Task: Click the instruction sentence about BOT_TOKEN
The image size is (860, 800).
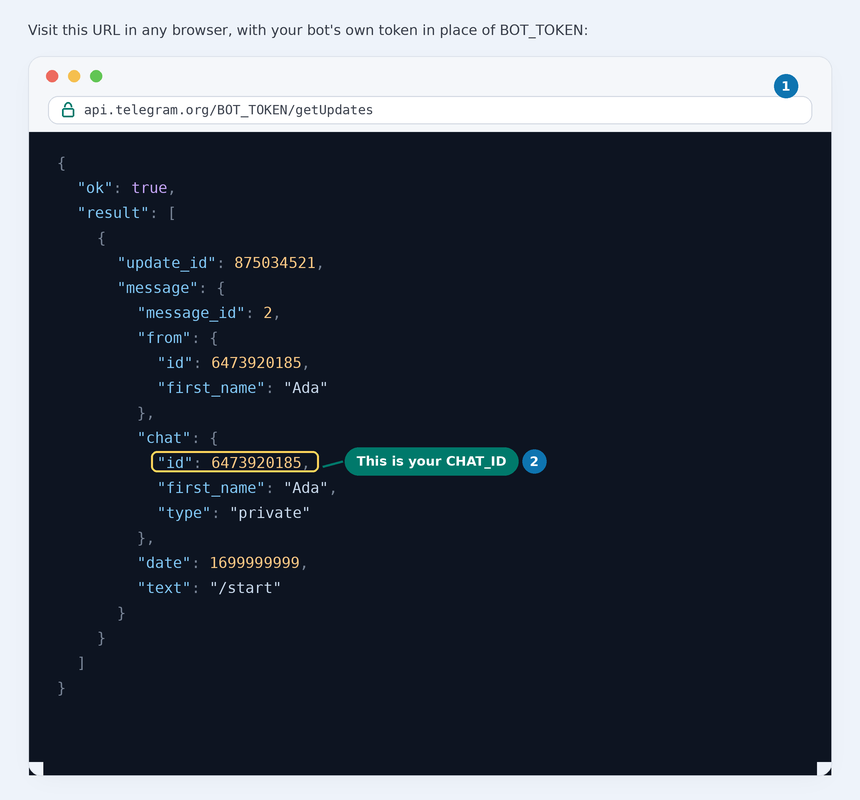Action: 308,30
